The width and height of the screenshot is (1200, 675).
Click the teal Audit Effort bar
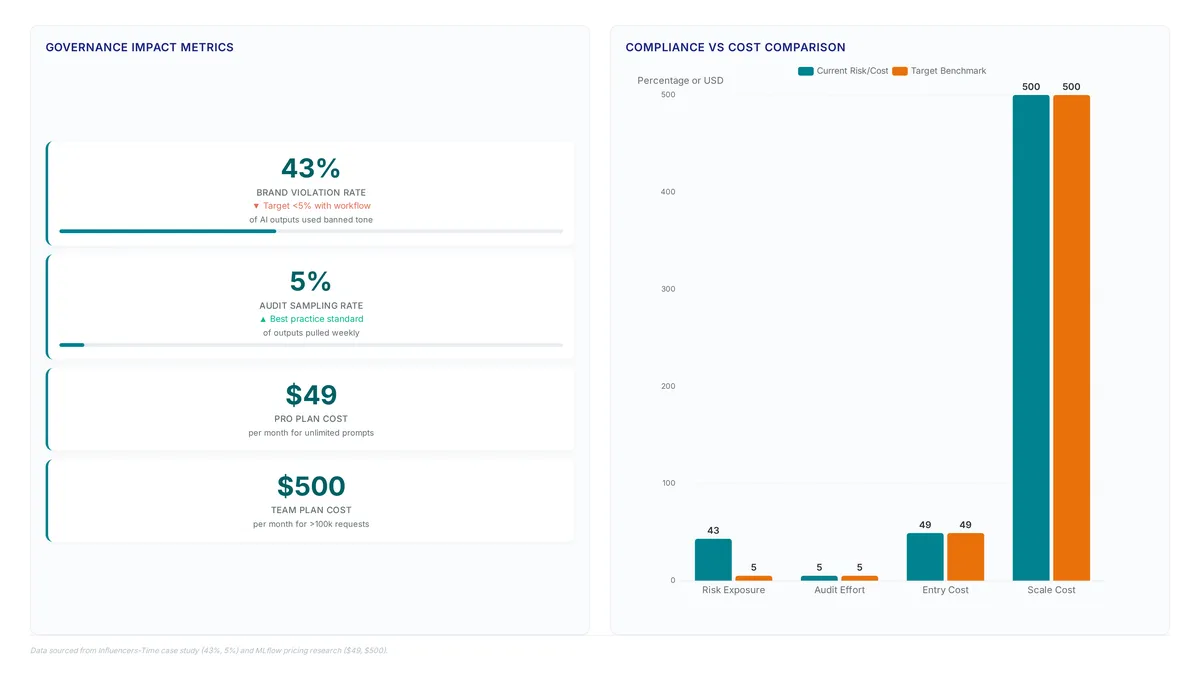[819, 578]
